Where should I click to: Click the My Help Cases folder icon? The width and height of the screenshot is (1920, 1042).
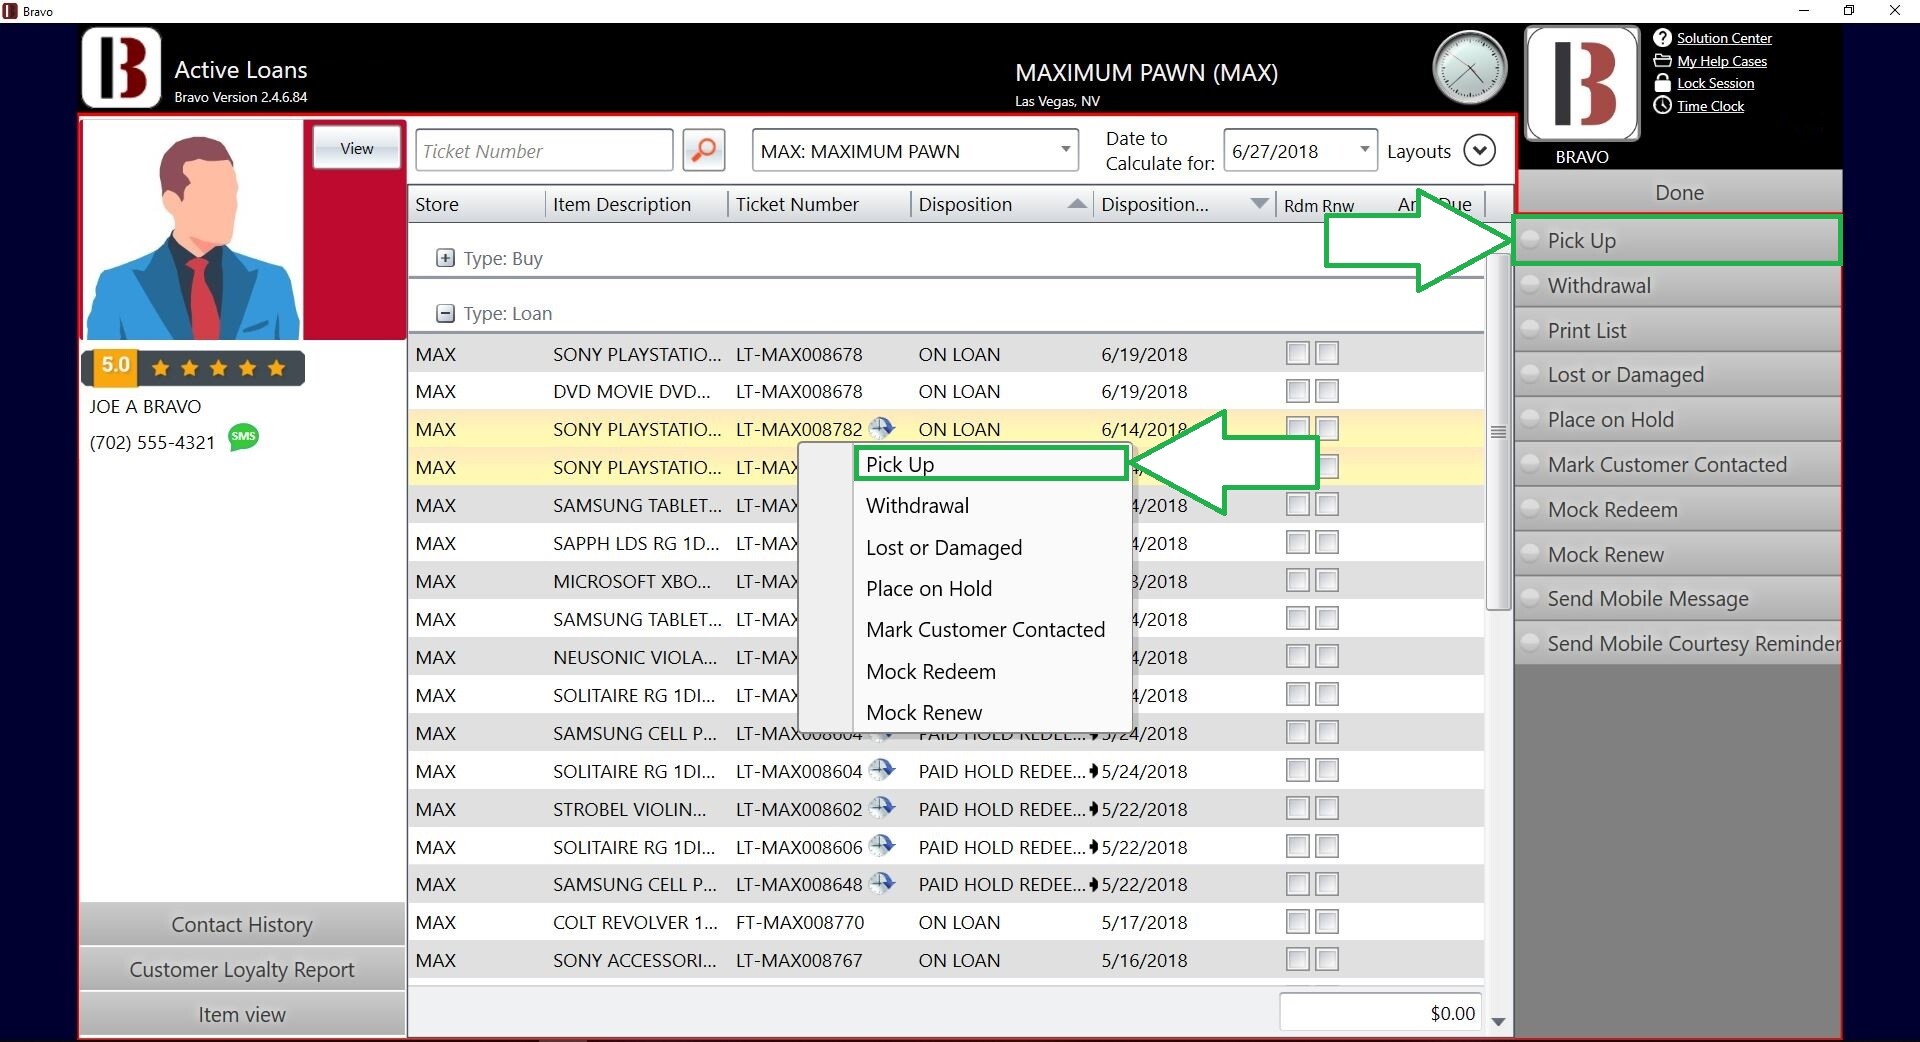pos(1662,61)
